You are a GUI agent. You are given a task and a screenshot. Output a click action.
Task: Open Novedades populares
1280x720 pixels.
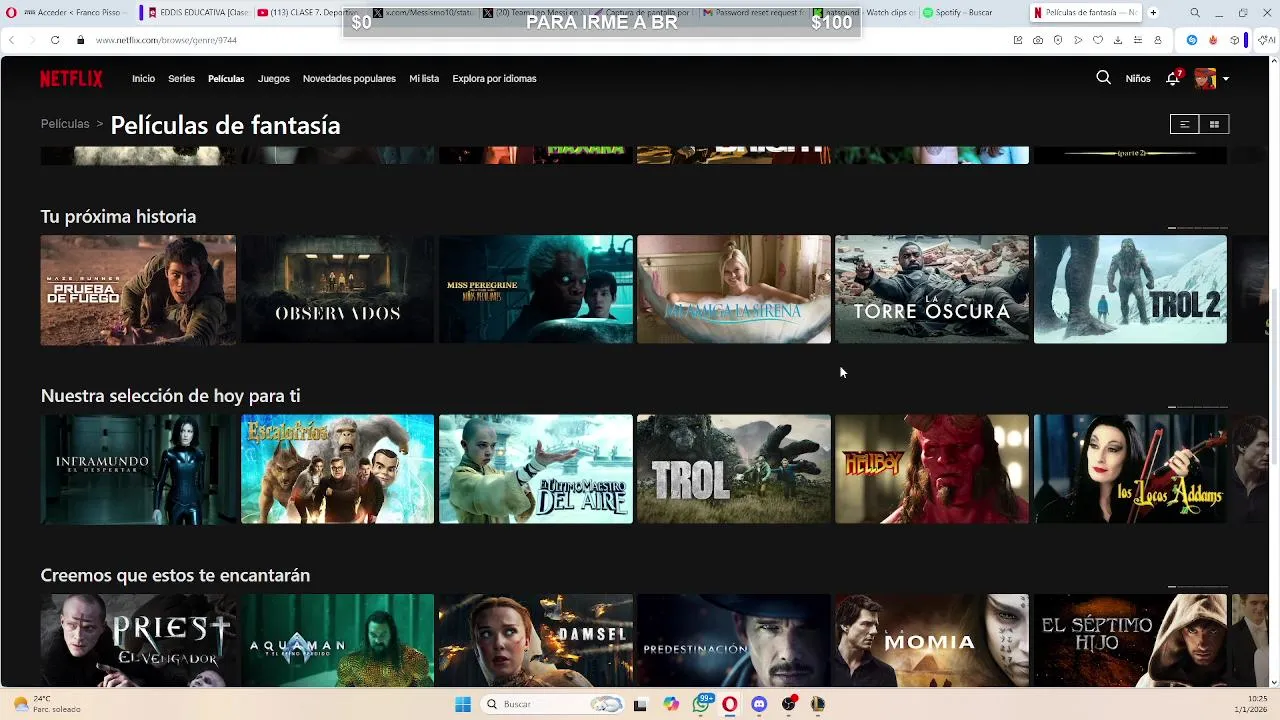point(349,78)
